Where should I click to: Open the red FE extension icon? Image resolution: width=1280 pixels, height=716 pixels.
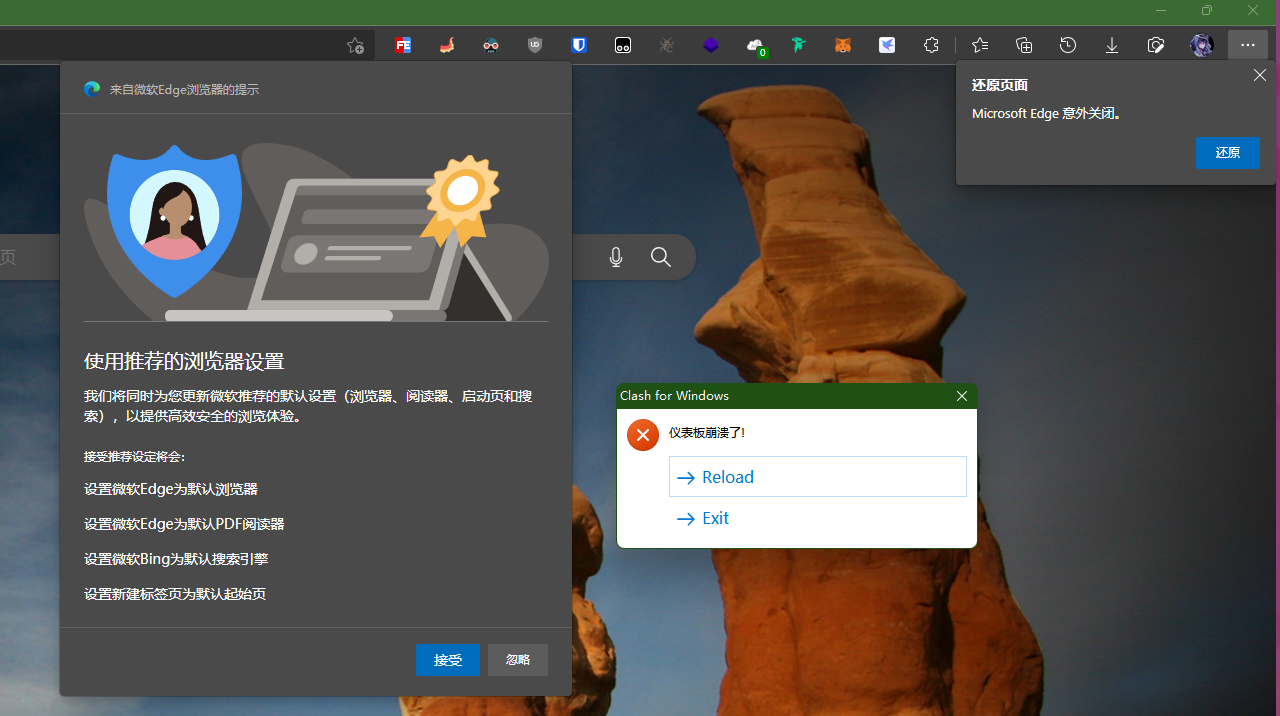(403, 45)
